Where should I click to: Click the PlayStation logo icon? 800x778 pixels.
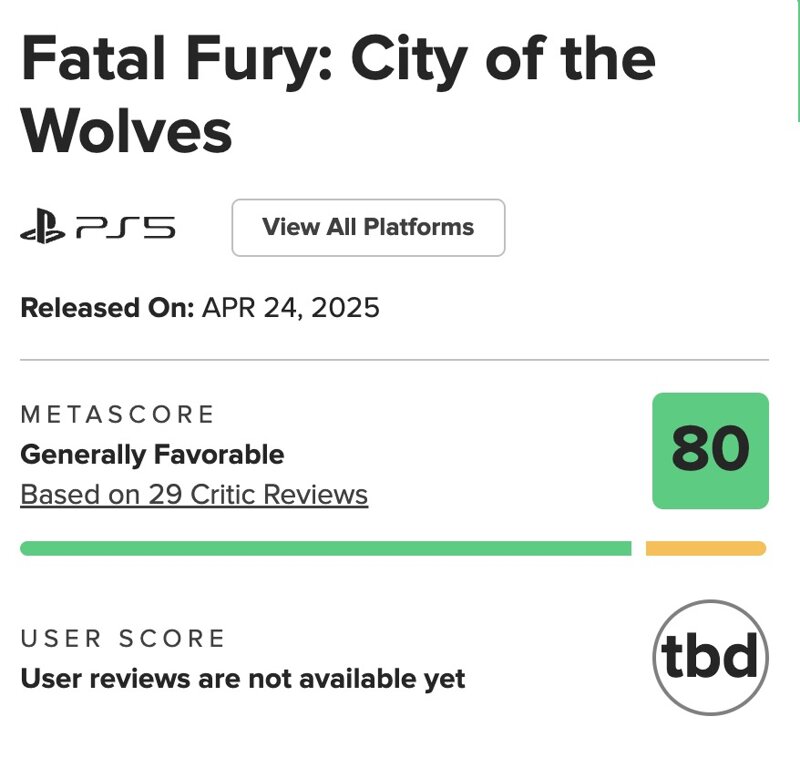43,227
